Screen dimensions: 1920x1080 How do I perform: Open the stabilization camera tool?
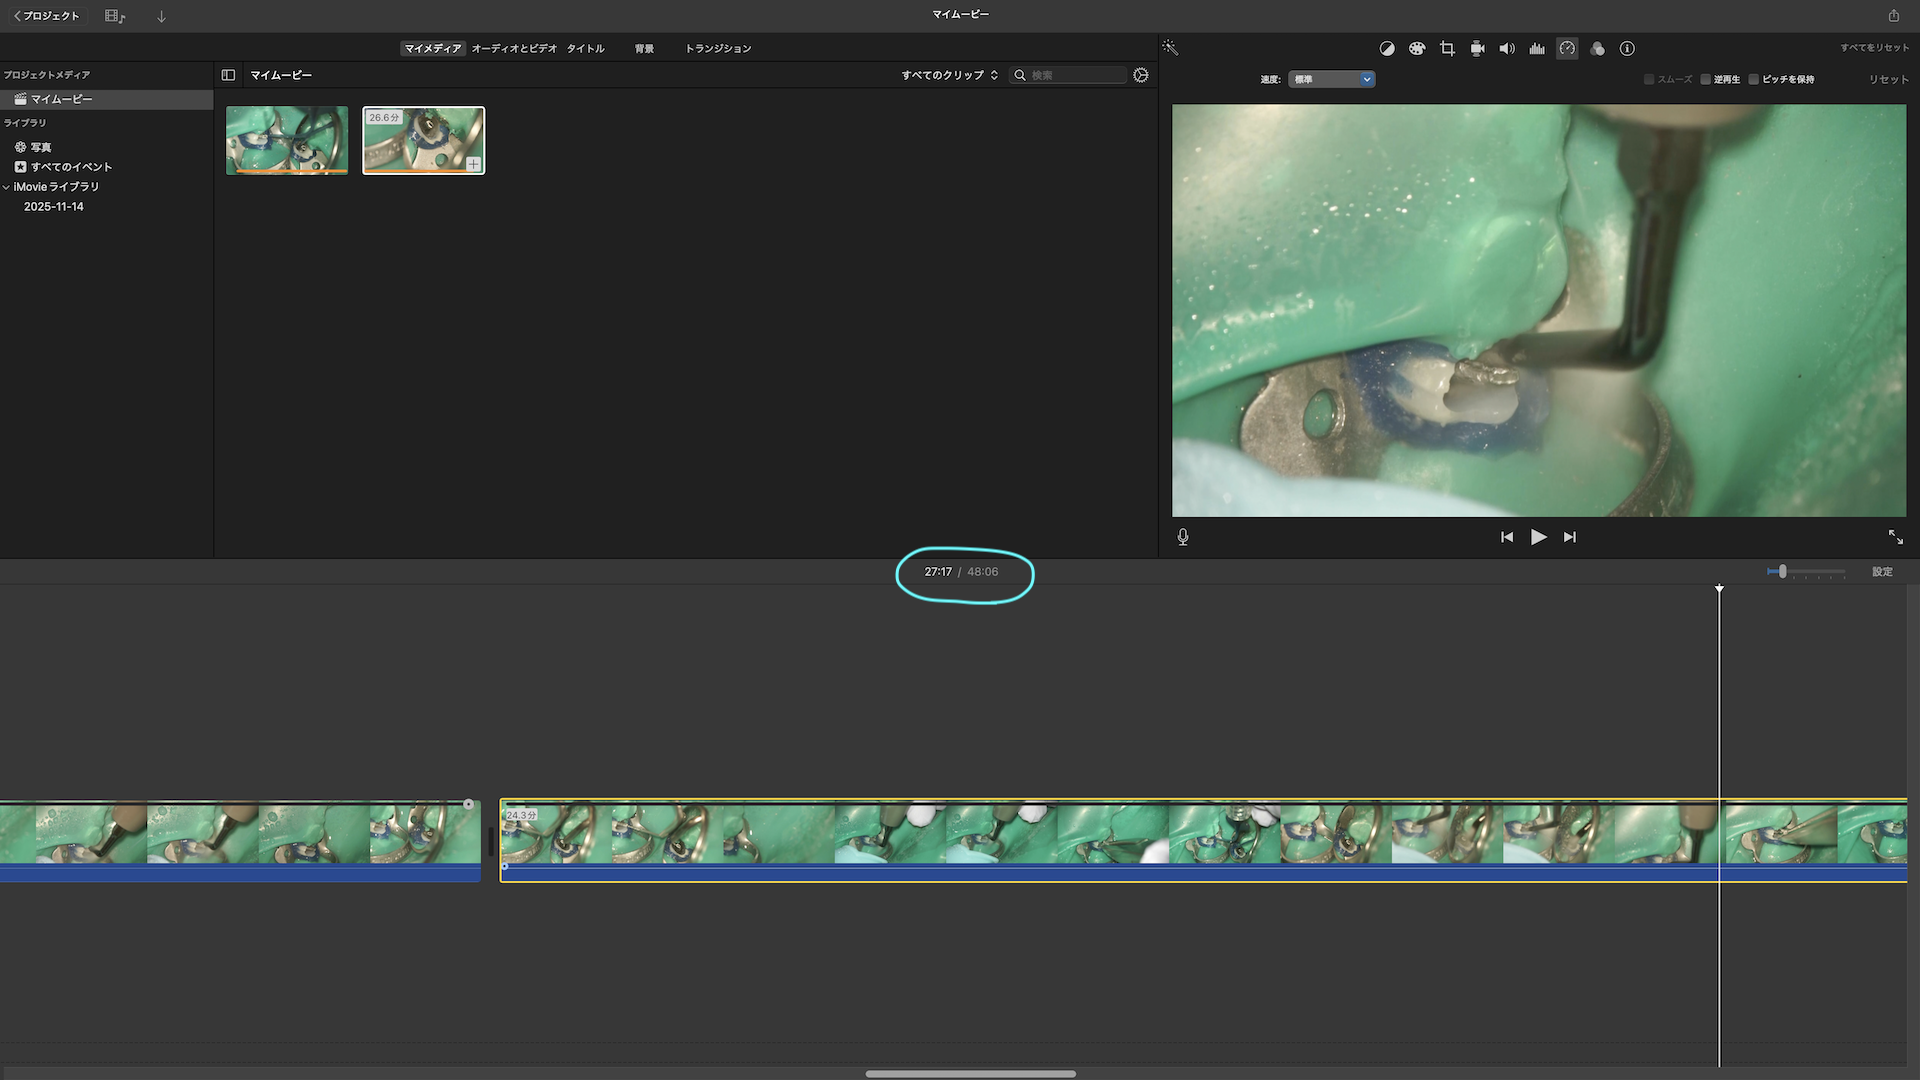(x=1477, y=48)
